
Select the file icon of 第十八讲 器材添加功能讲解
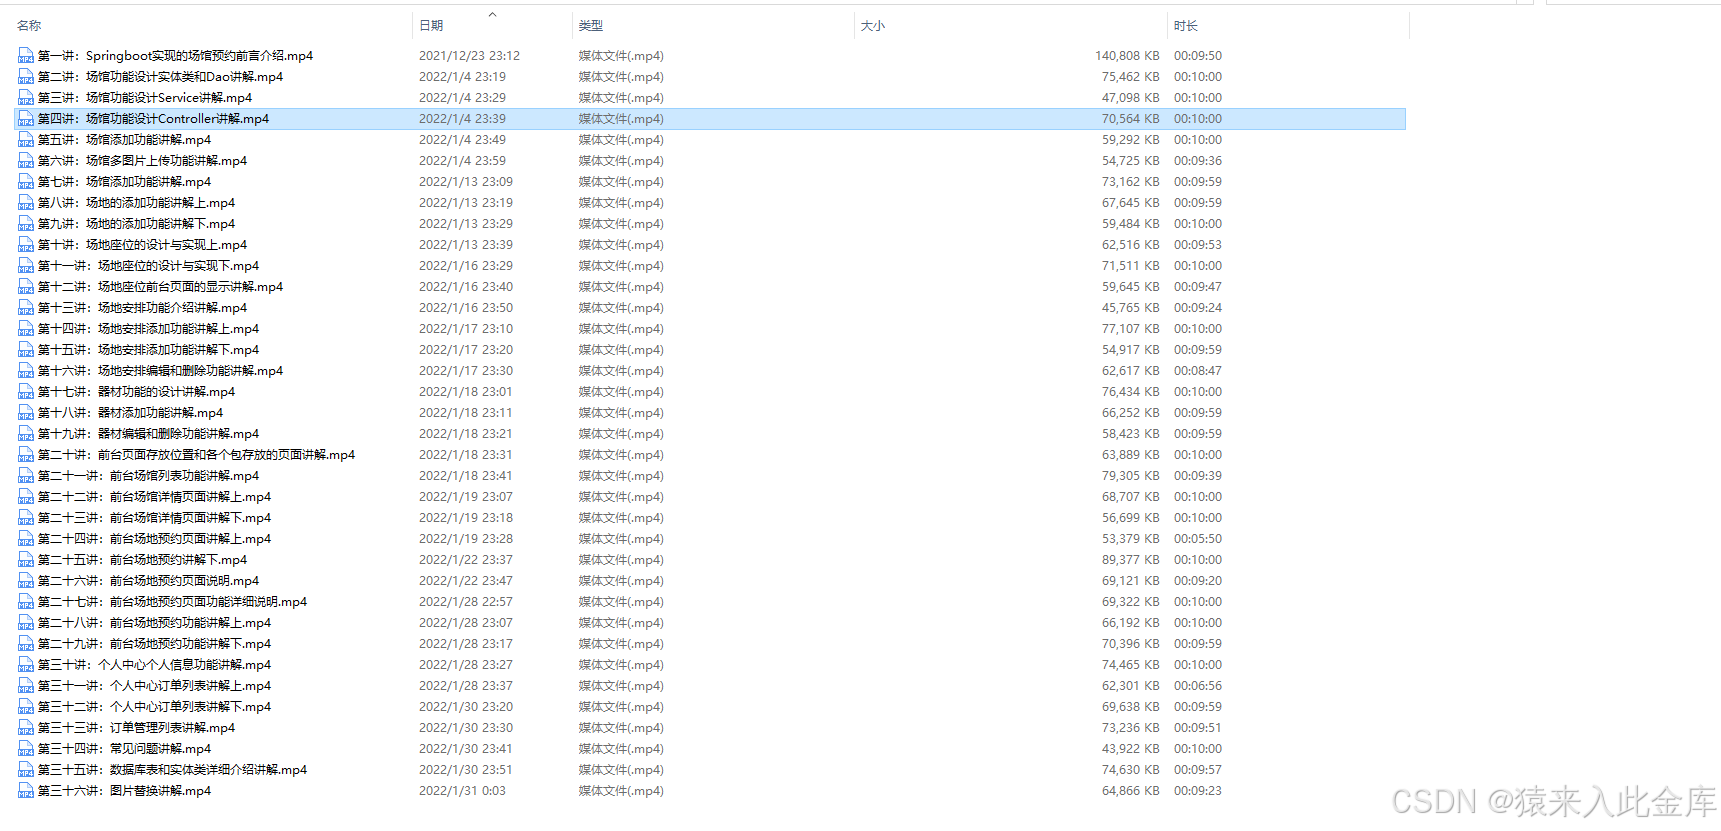26,413
